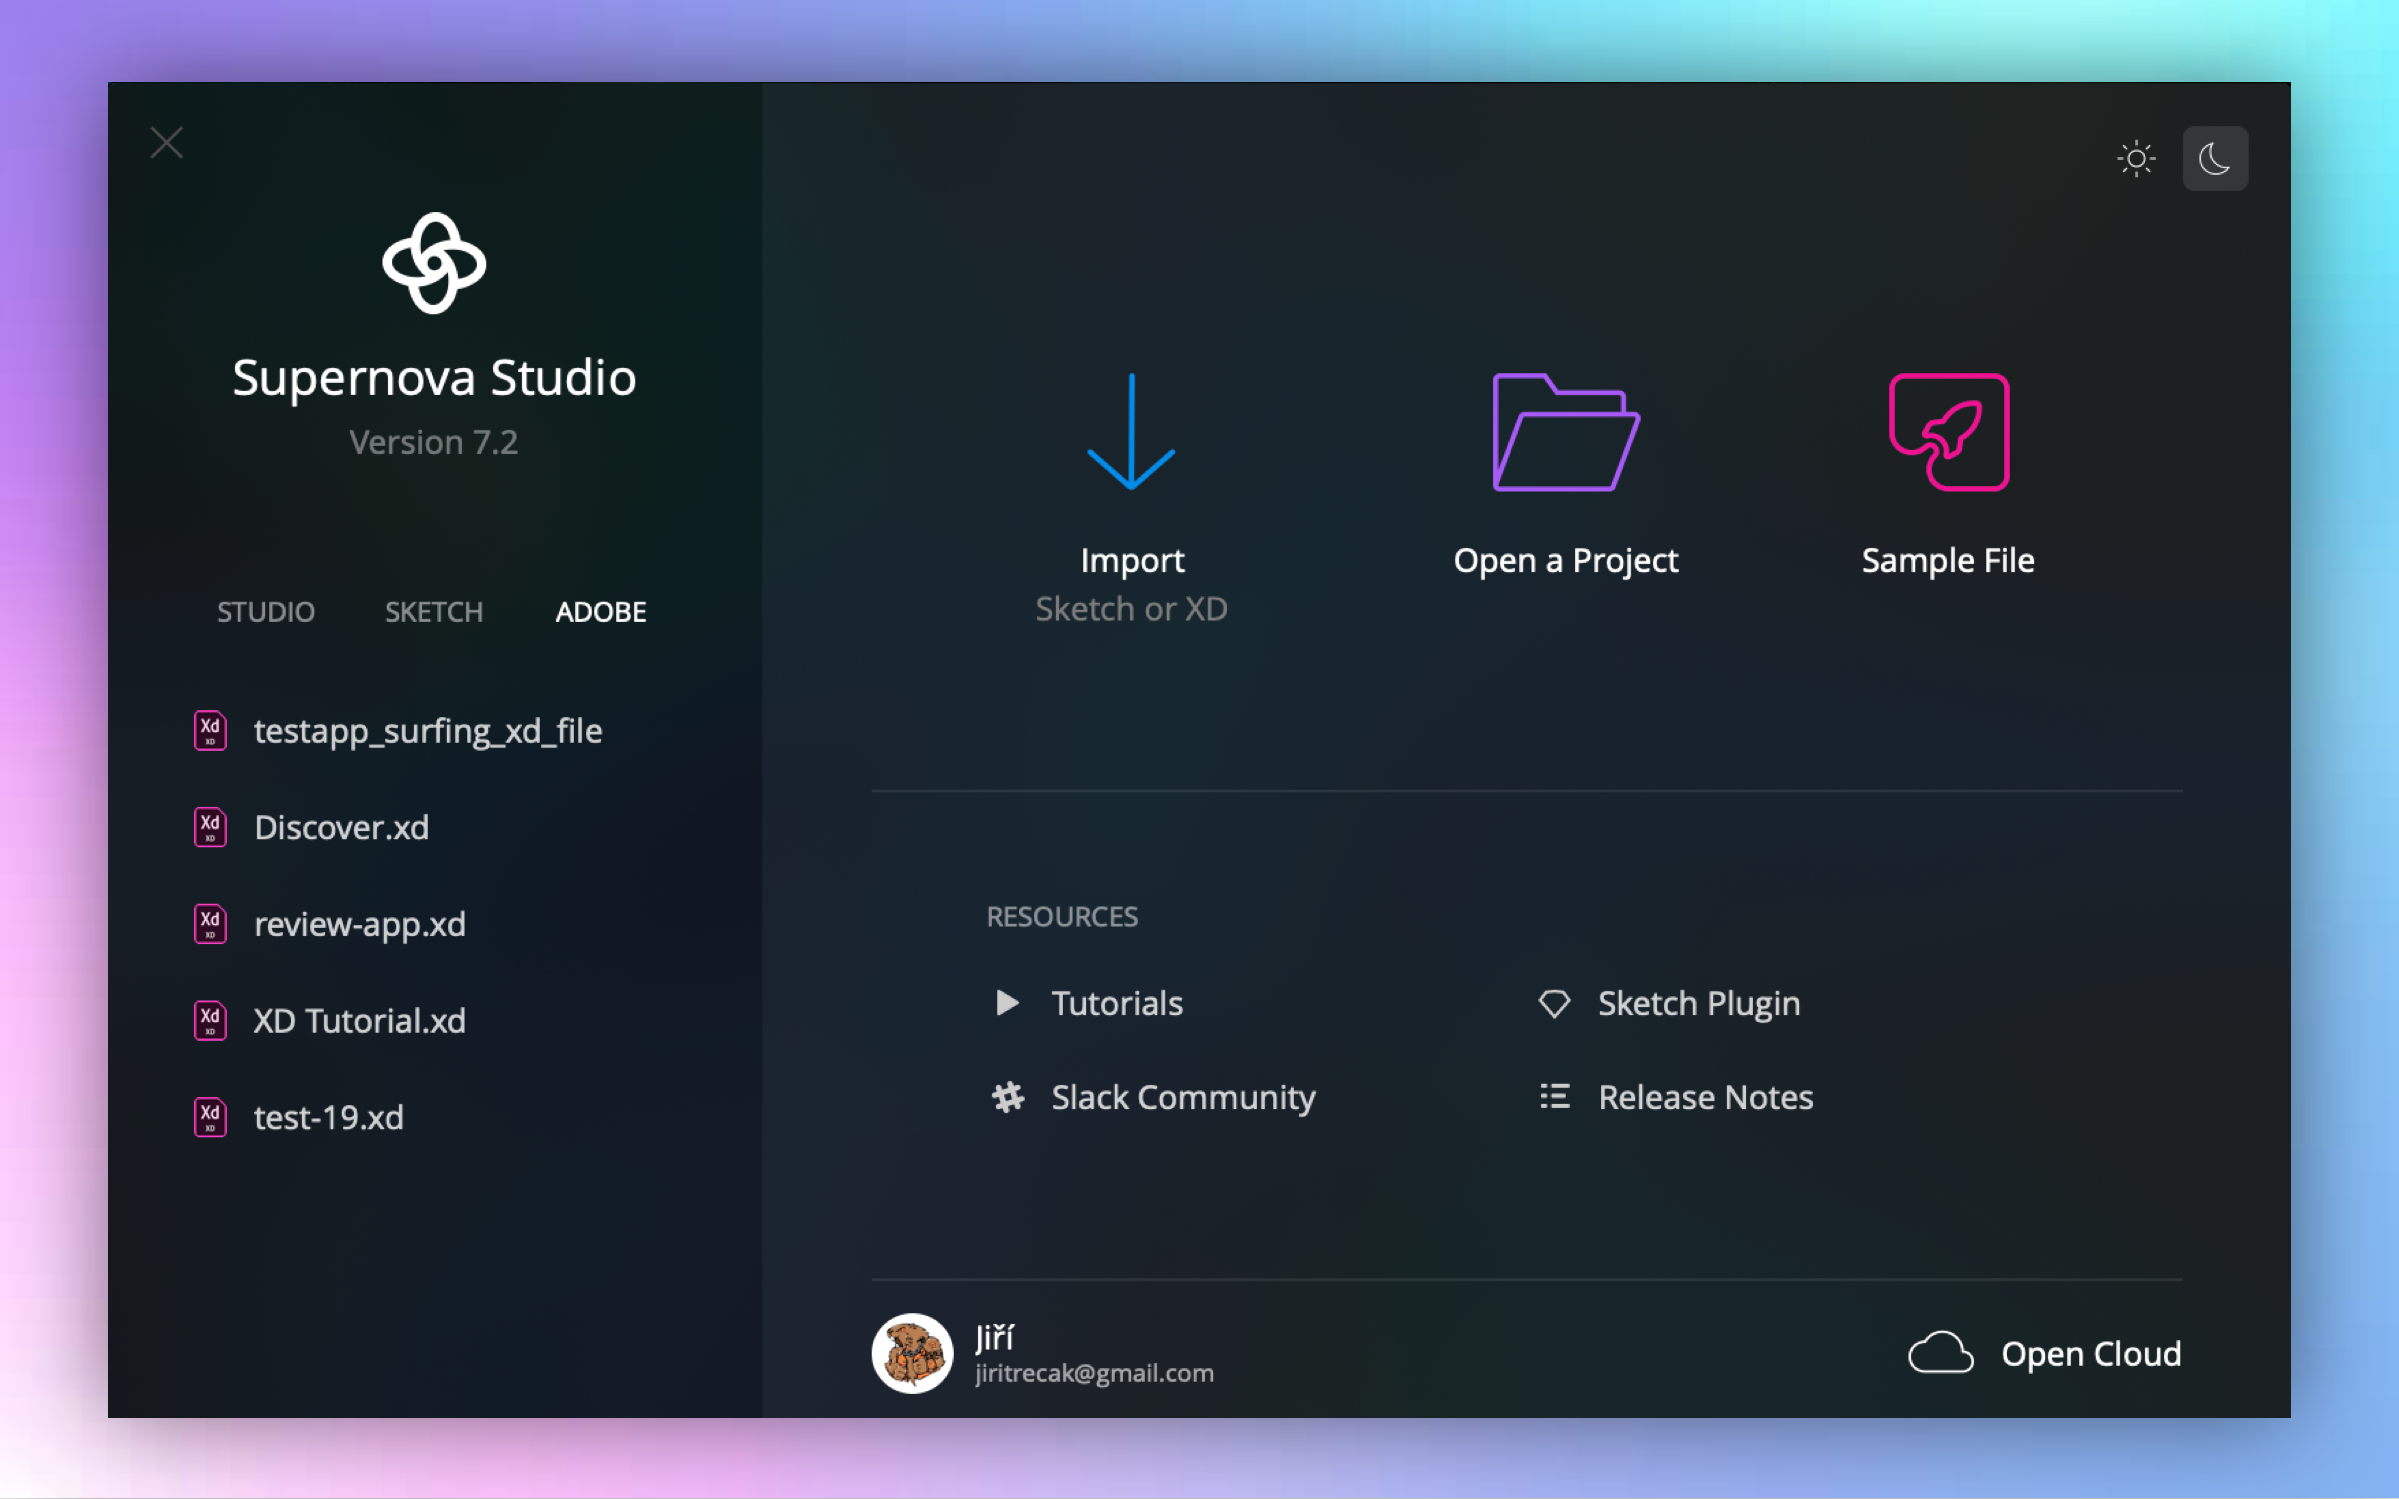Viewport: 2399px width, 1499px height.
Task: Select the ADOBE tab
Action: pyautogui.click(x=600, y=611)
